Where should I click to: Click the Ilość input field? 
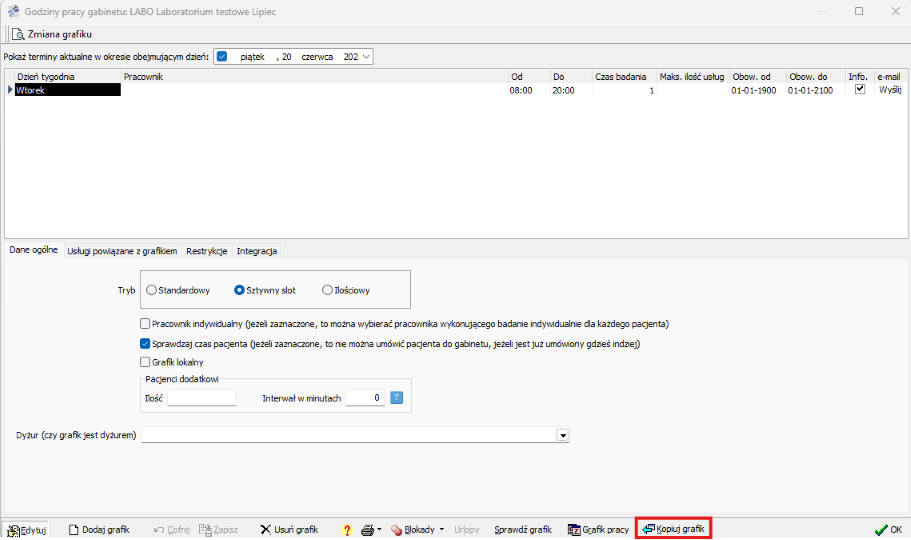201,398
